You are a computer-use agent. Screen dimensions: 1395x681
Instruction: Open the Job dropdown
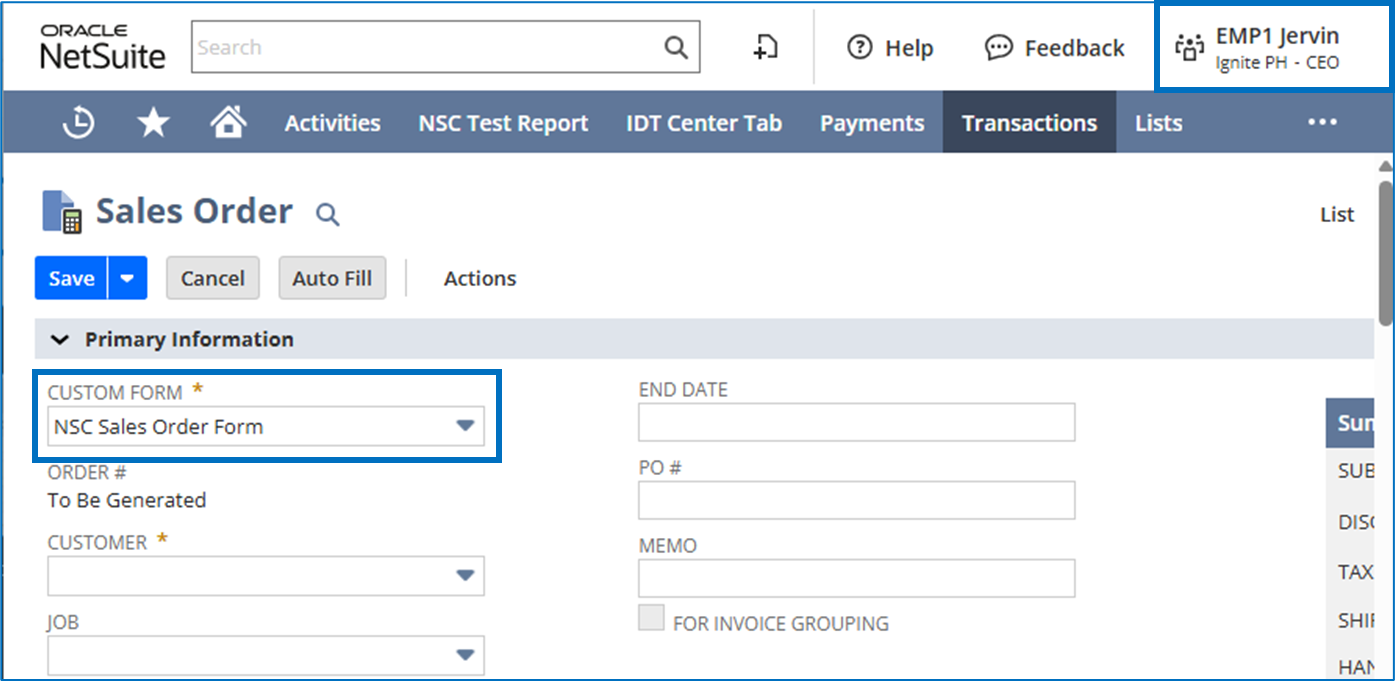click(x=266, y=655)
